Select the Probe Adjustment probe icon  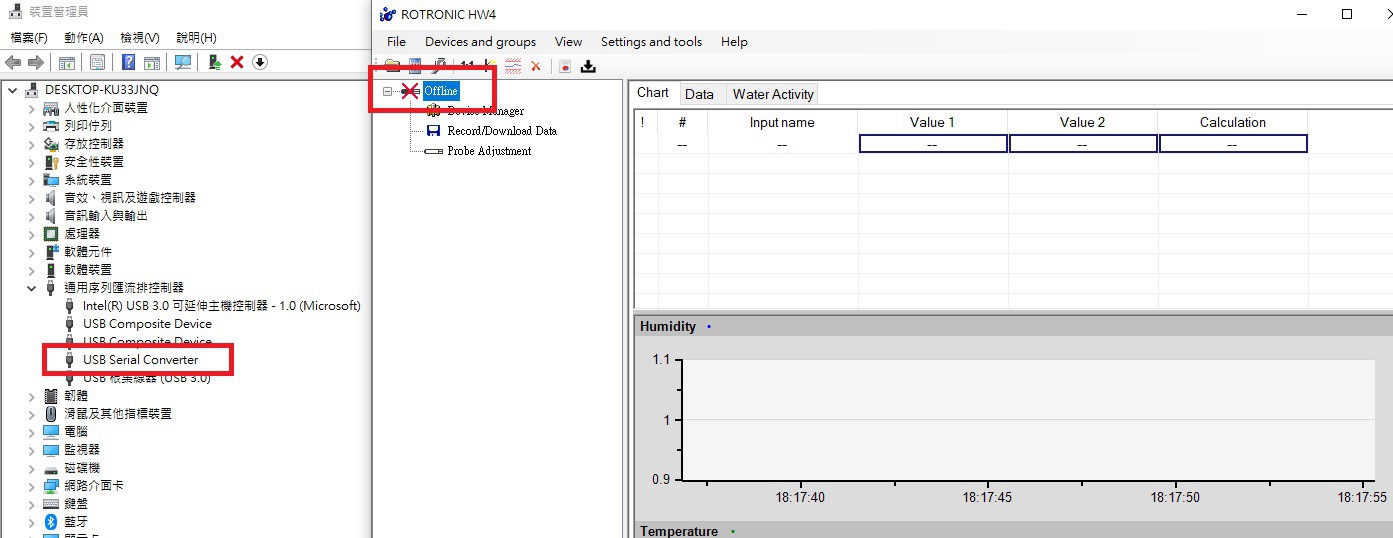click(434, 151)
